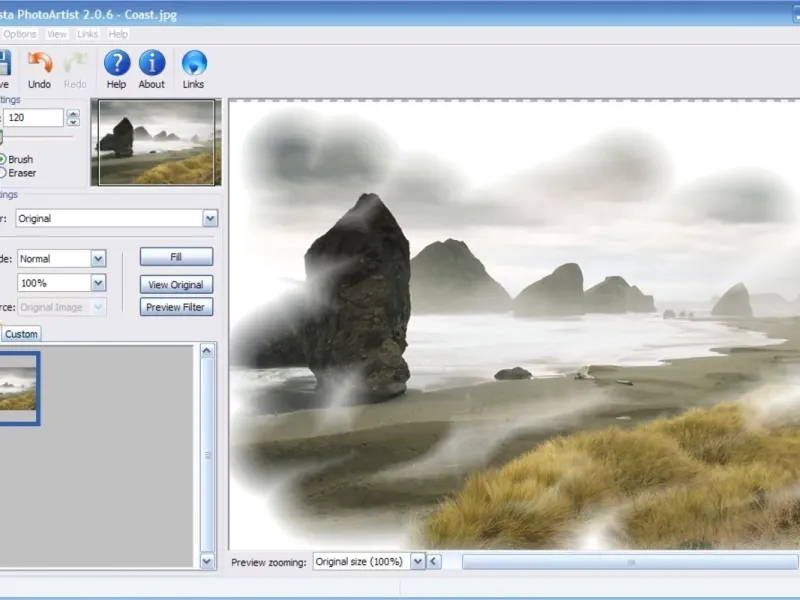Viewport: 800px width, 600px height.
Task: Open the 100% opacity dropdown
Action: [98, 283]
